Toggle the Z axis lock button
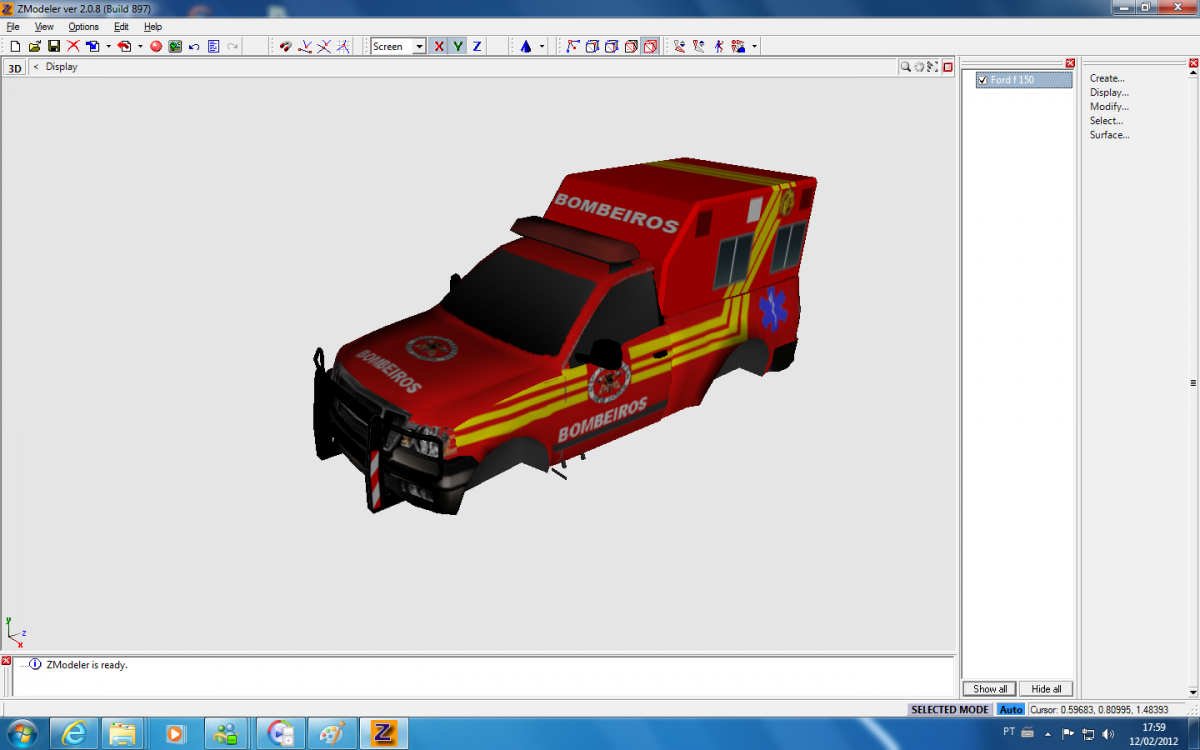 tap(477, 46)
